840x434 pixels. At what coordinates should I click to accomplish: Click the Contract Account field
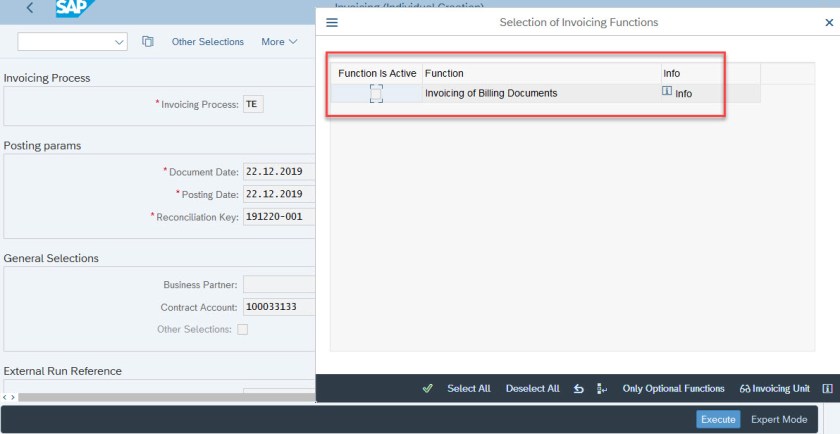(279, 307)
